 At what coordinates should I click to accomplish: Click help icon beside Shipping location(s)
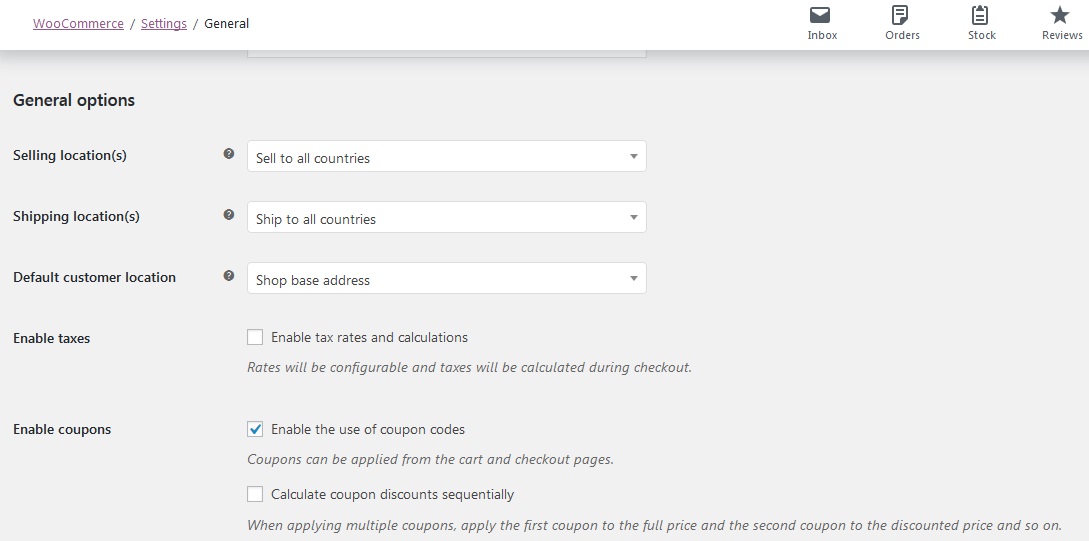(228, 215)
